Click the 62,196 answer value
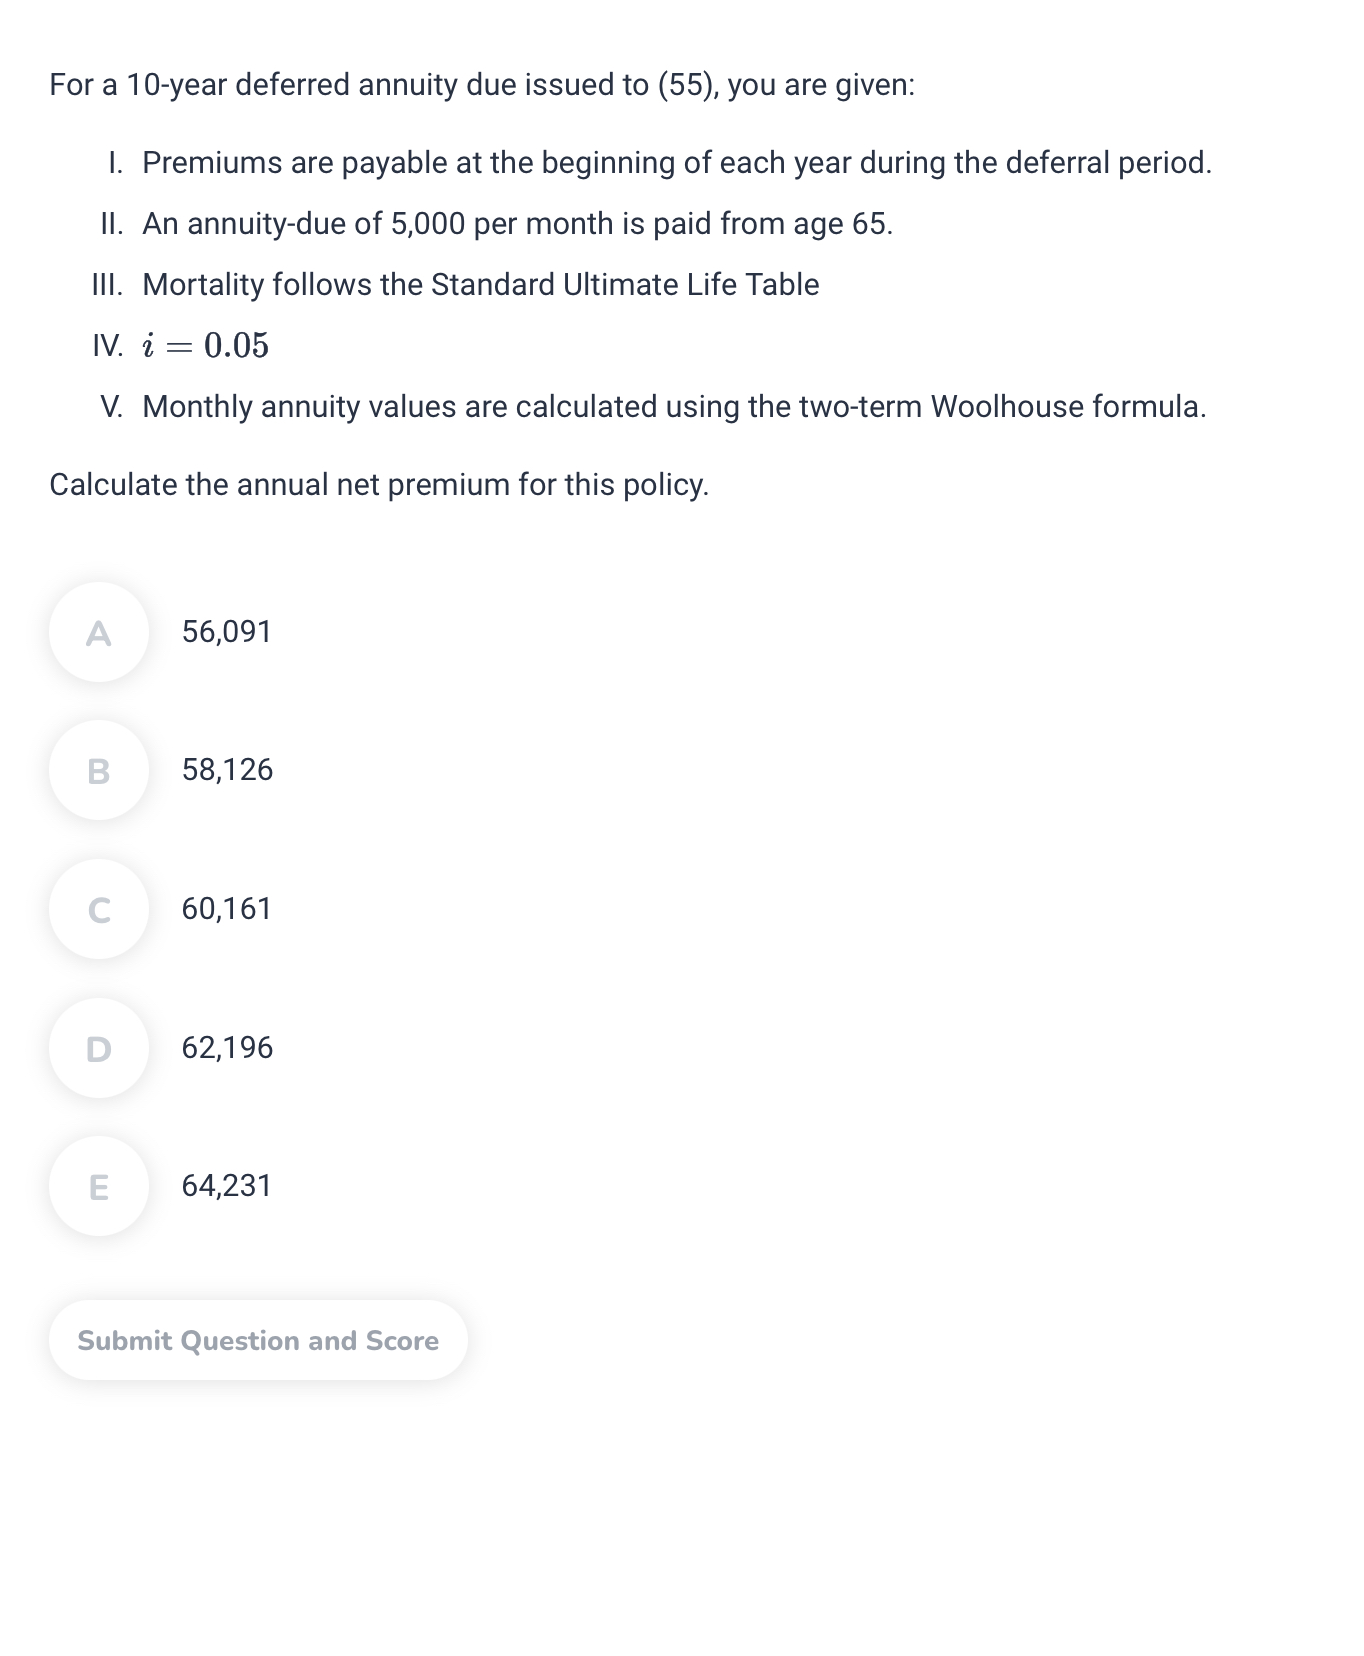This screenshot has width=1364, height=1656. pos(227,1048)
